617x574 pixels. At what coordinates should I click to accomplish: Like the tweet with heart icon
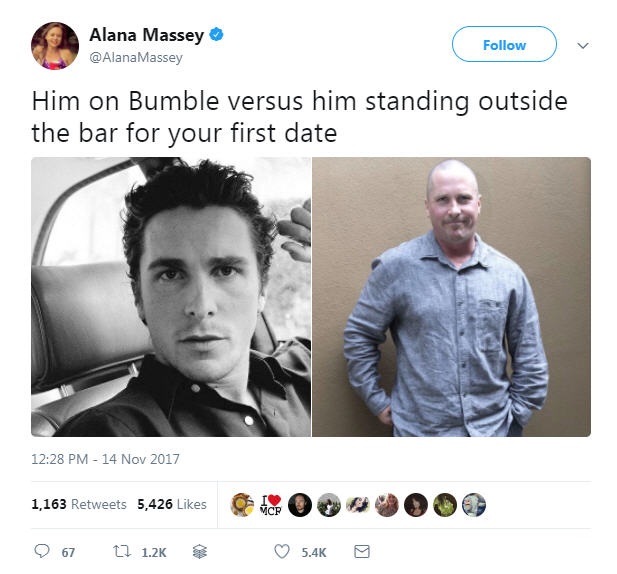pyautogui.click(x=282, y=552)
